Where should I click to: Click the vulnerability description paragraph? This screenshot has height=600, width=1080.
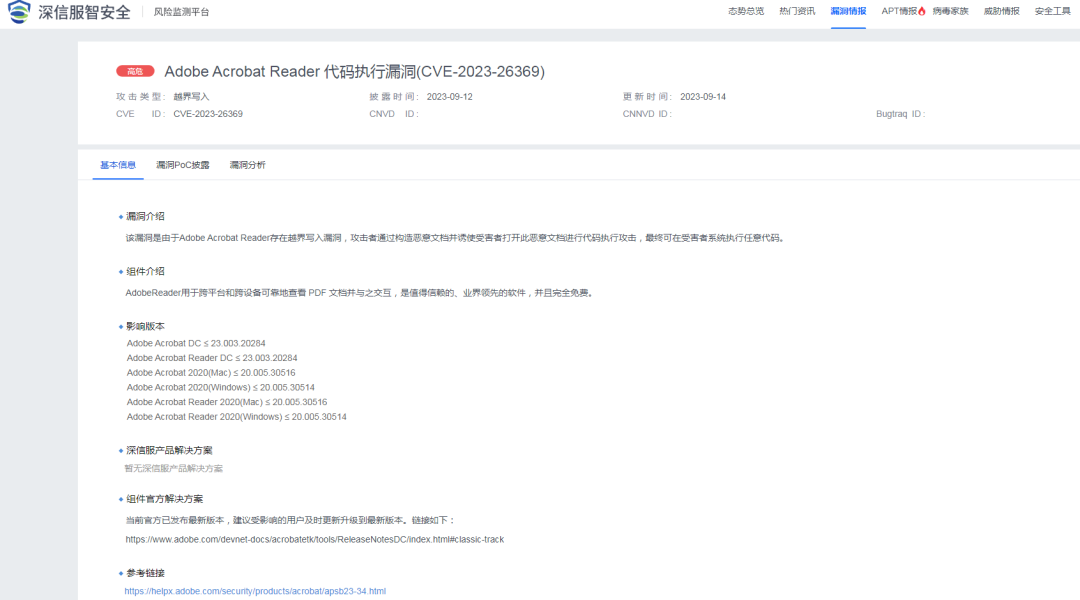click(455, 238)
